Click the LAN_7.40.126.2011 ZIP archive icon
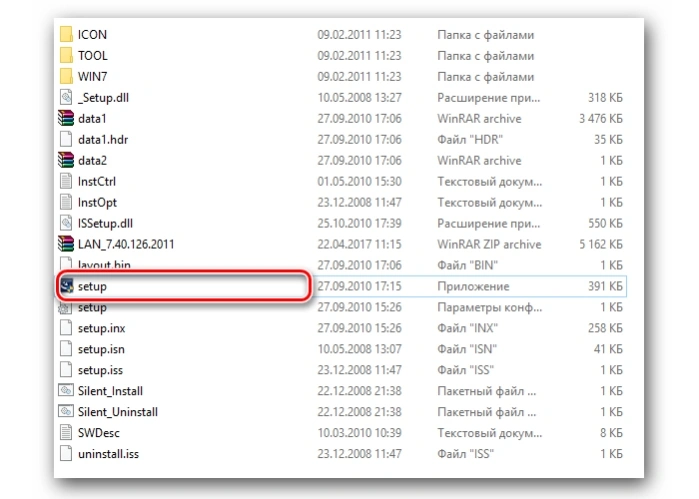The image size is (699, 499). click(x=66, y=244)
